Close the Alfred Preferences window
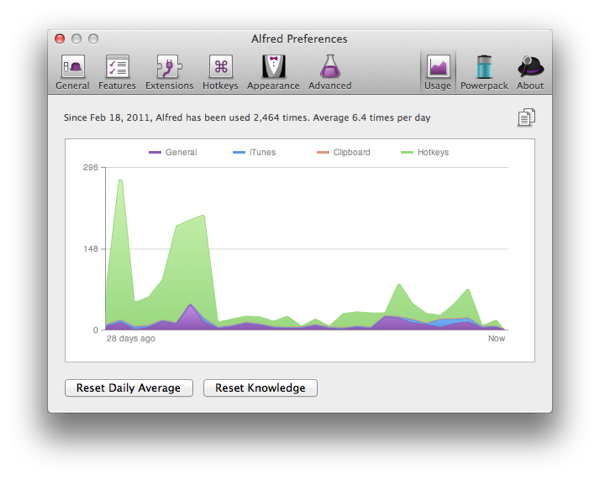 (60, 39)
